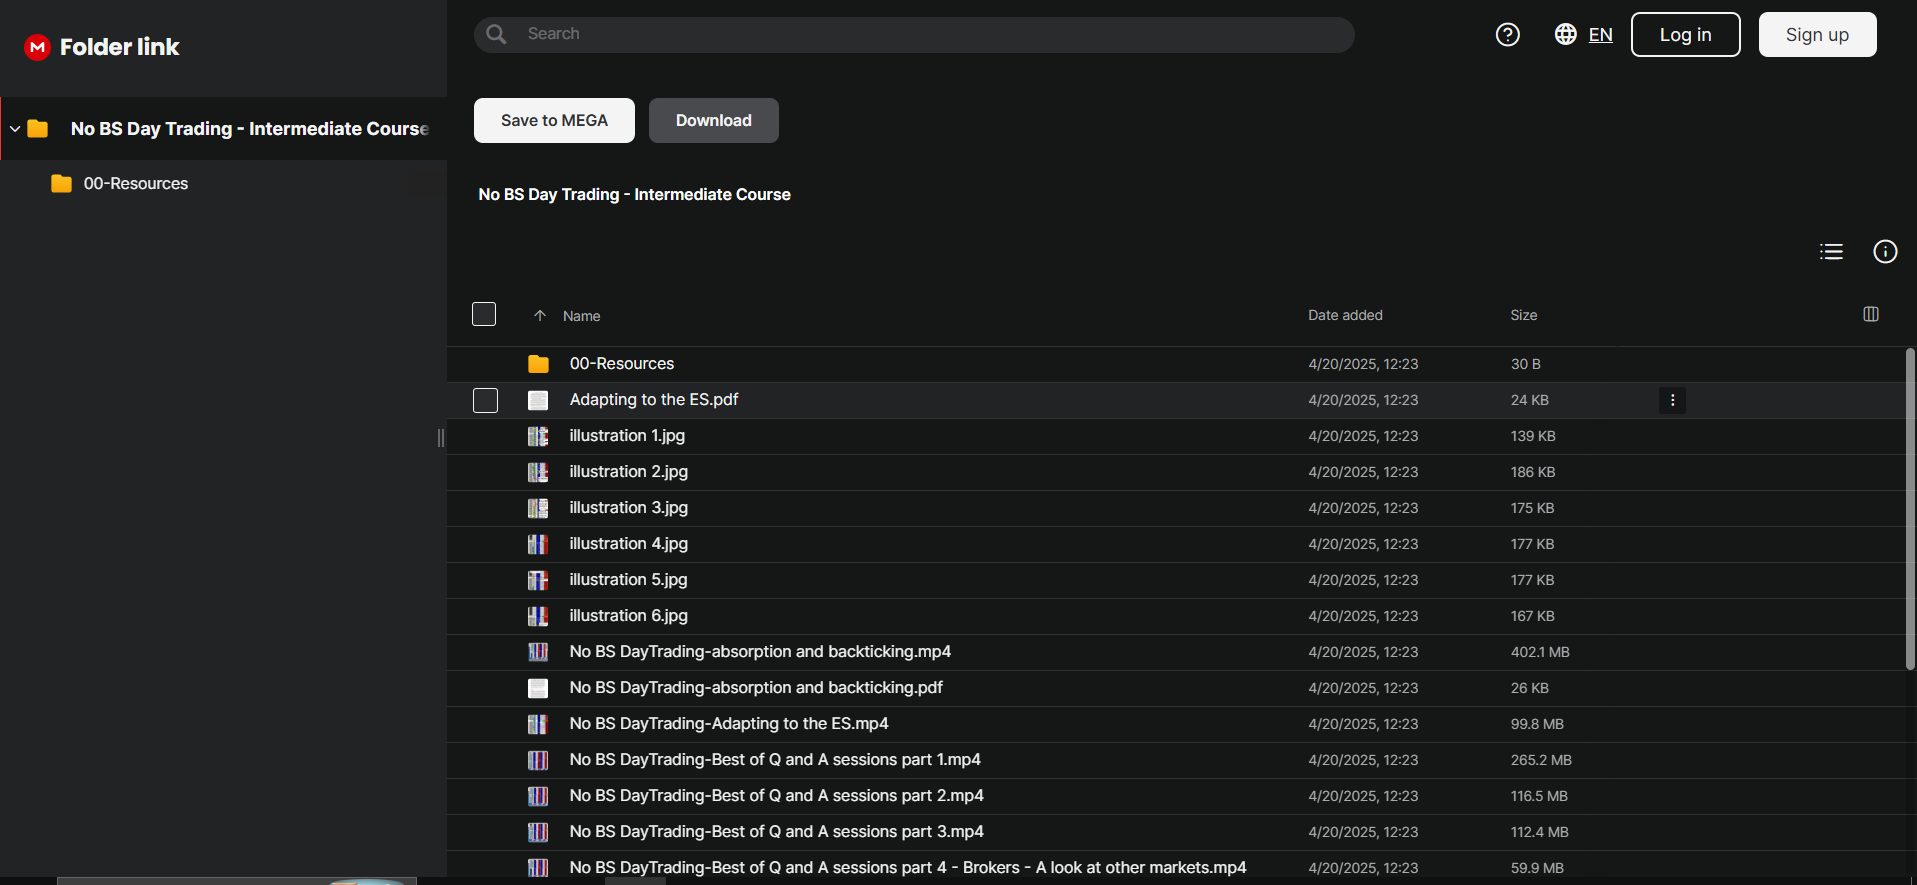Click the 99.8 MB size cell
The width and height of the screenshot is (1917, 885).
pyautogui.click(x=1537, y=724)
